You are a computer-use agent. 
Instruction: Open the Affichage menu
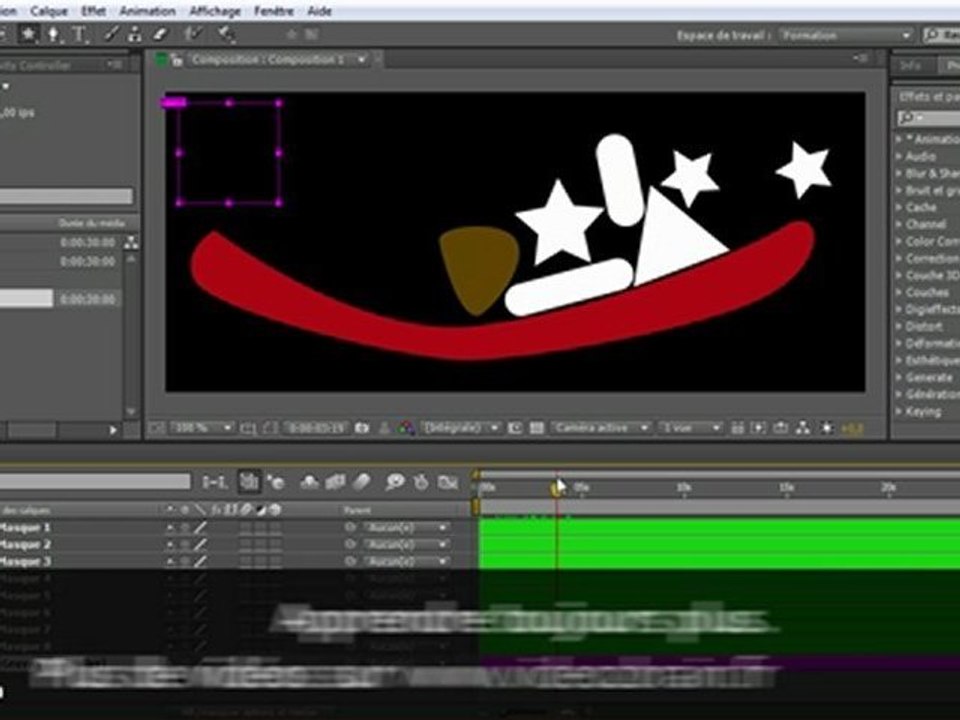point(215,11)
